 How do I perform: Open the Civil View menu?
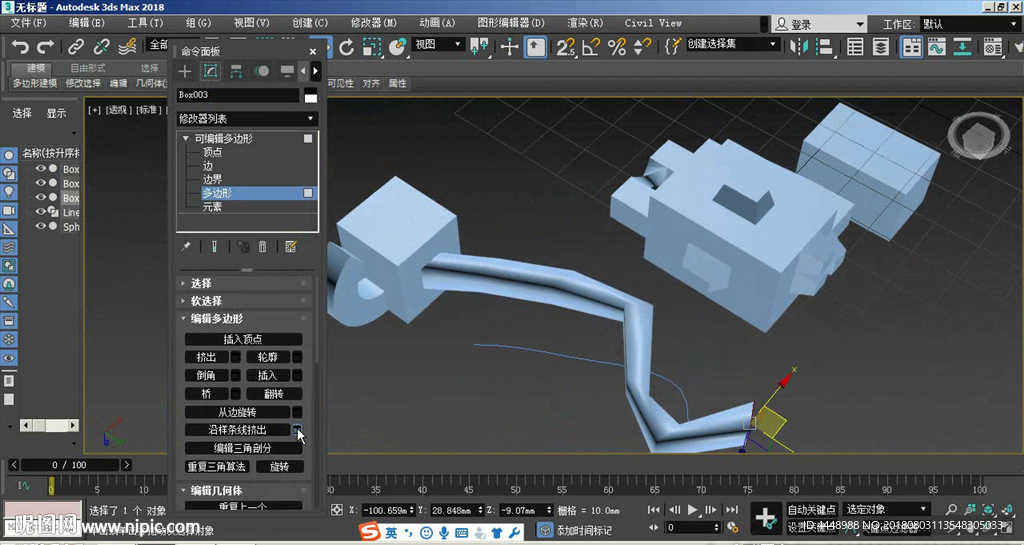click(653, 23)
